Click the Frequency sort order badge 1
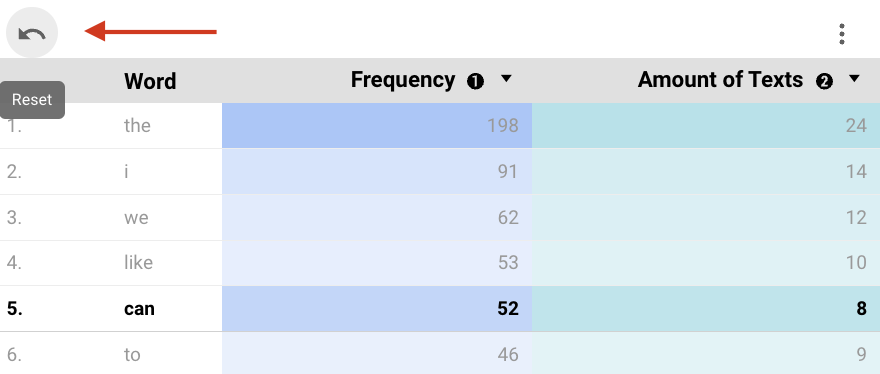This screenshot has width=880, height=374. [x=475, y=82]
